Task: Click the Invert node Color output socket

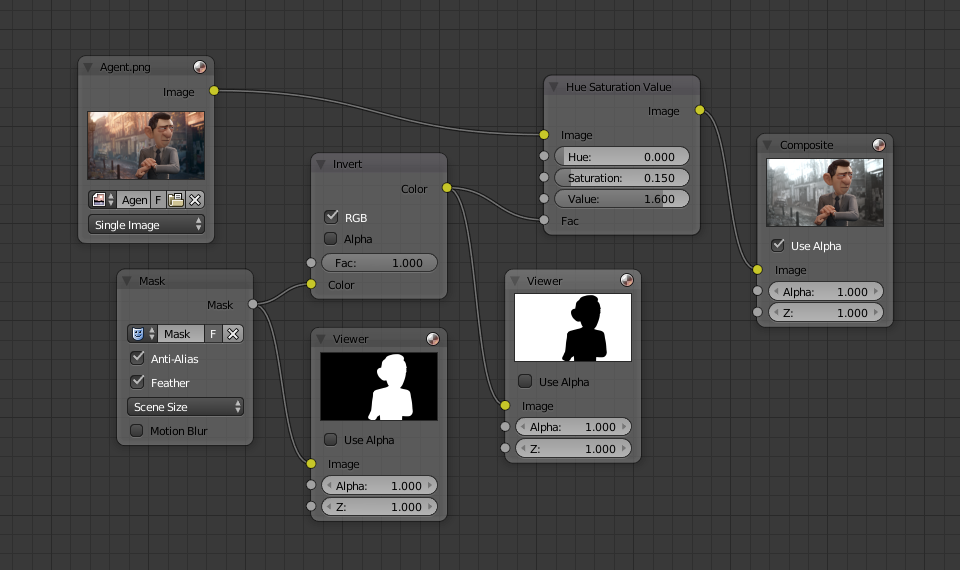Action: tap(447, 187)
